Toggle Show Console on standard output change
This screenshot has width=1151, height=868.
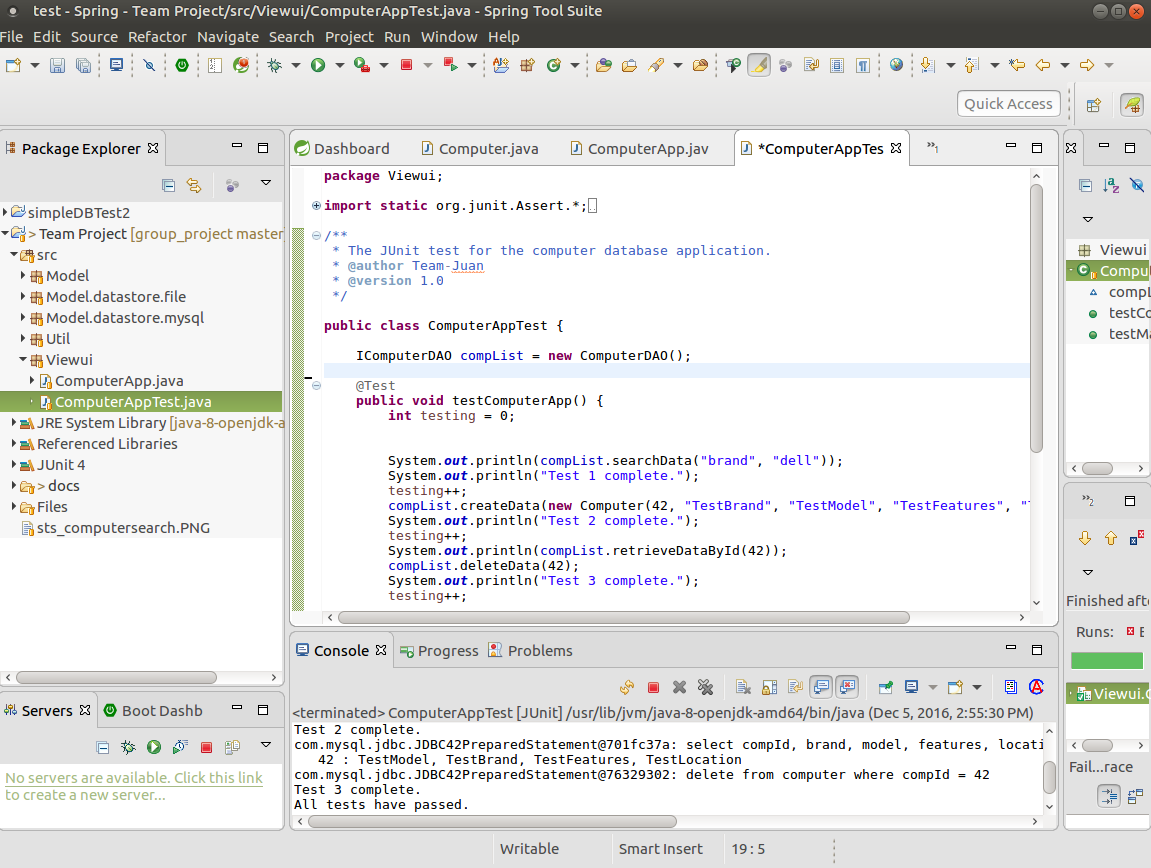(x=821, y=687)
